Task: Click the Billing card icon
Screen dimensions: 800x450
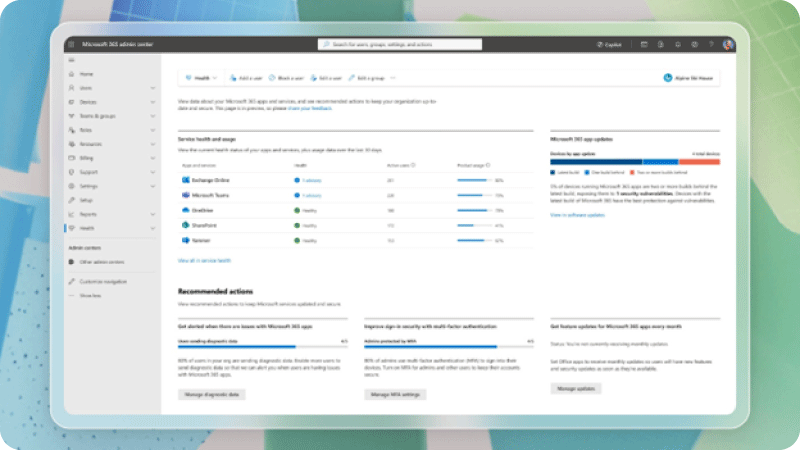Action: coord(71,158)
